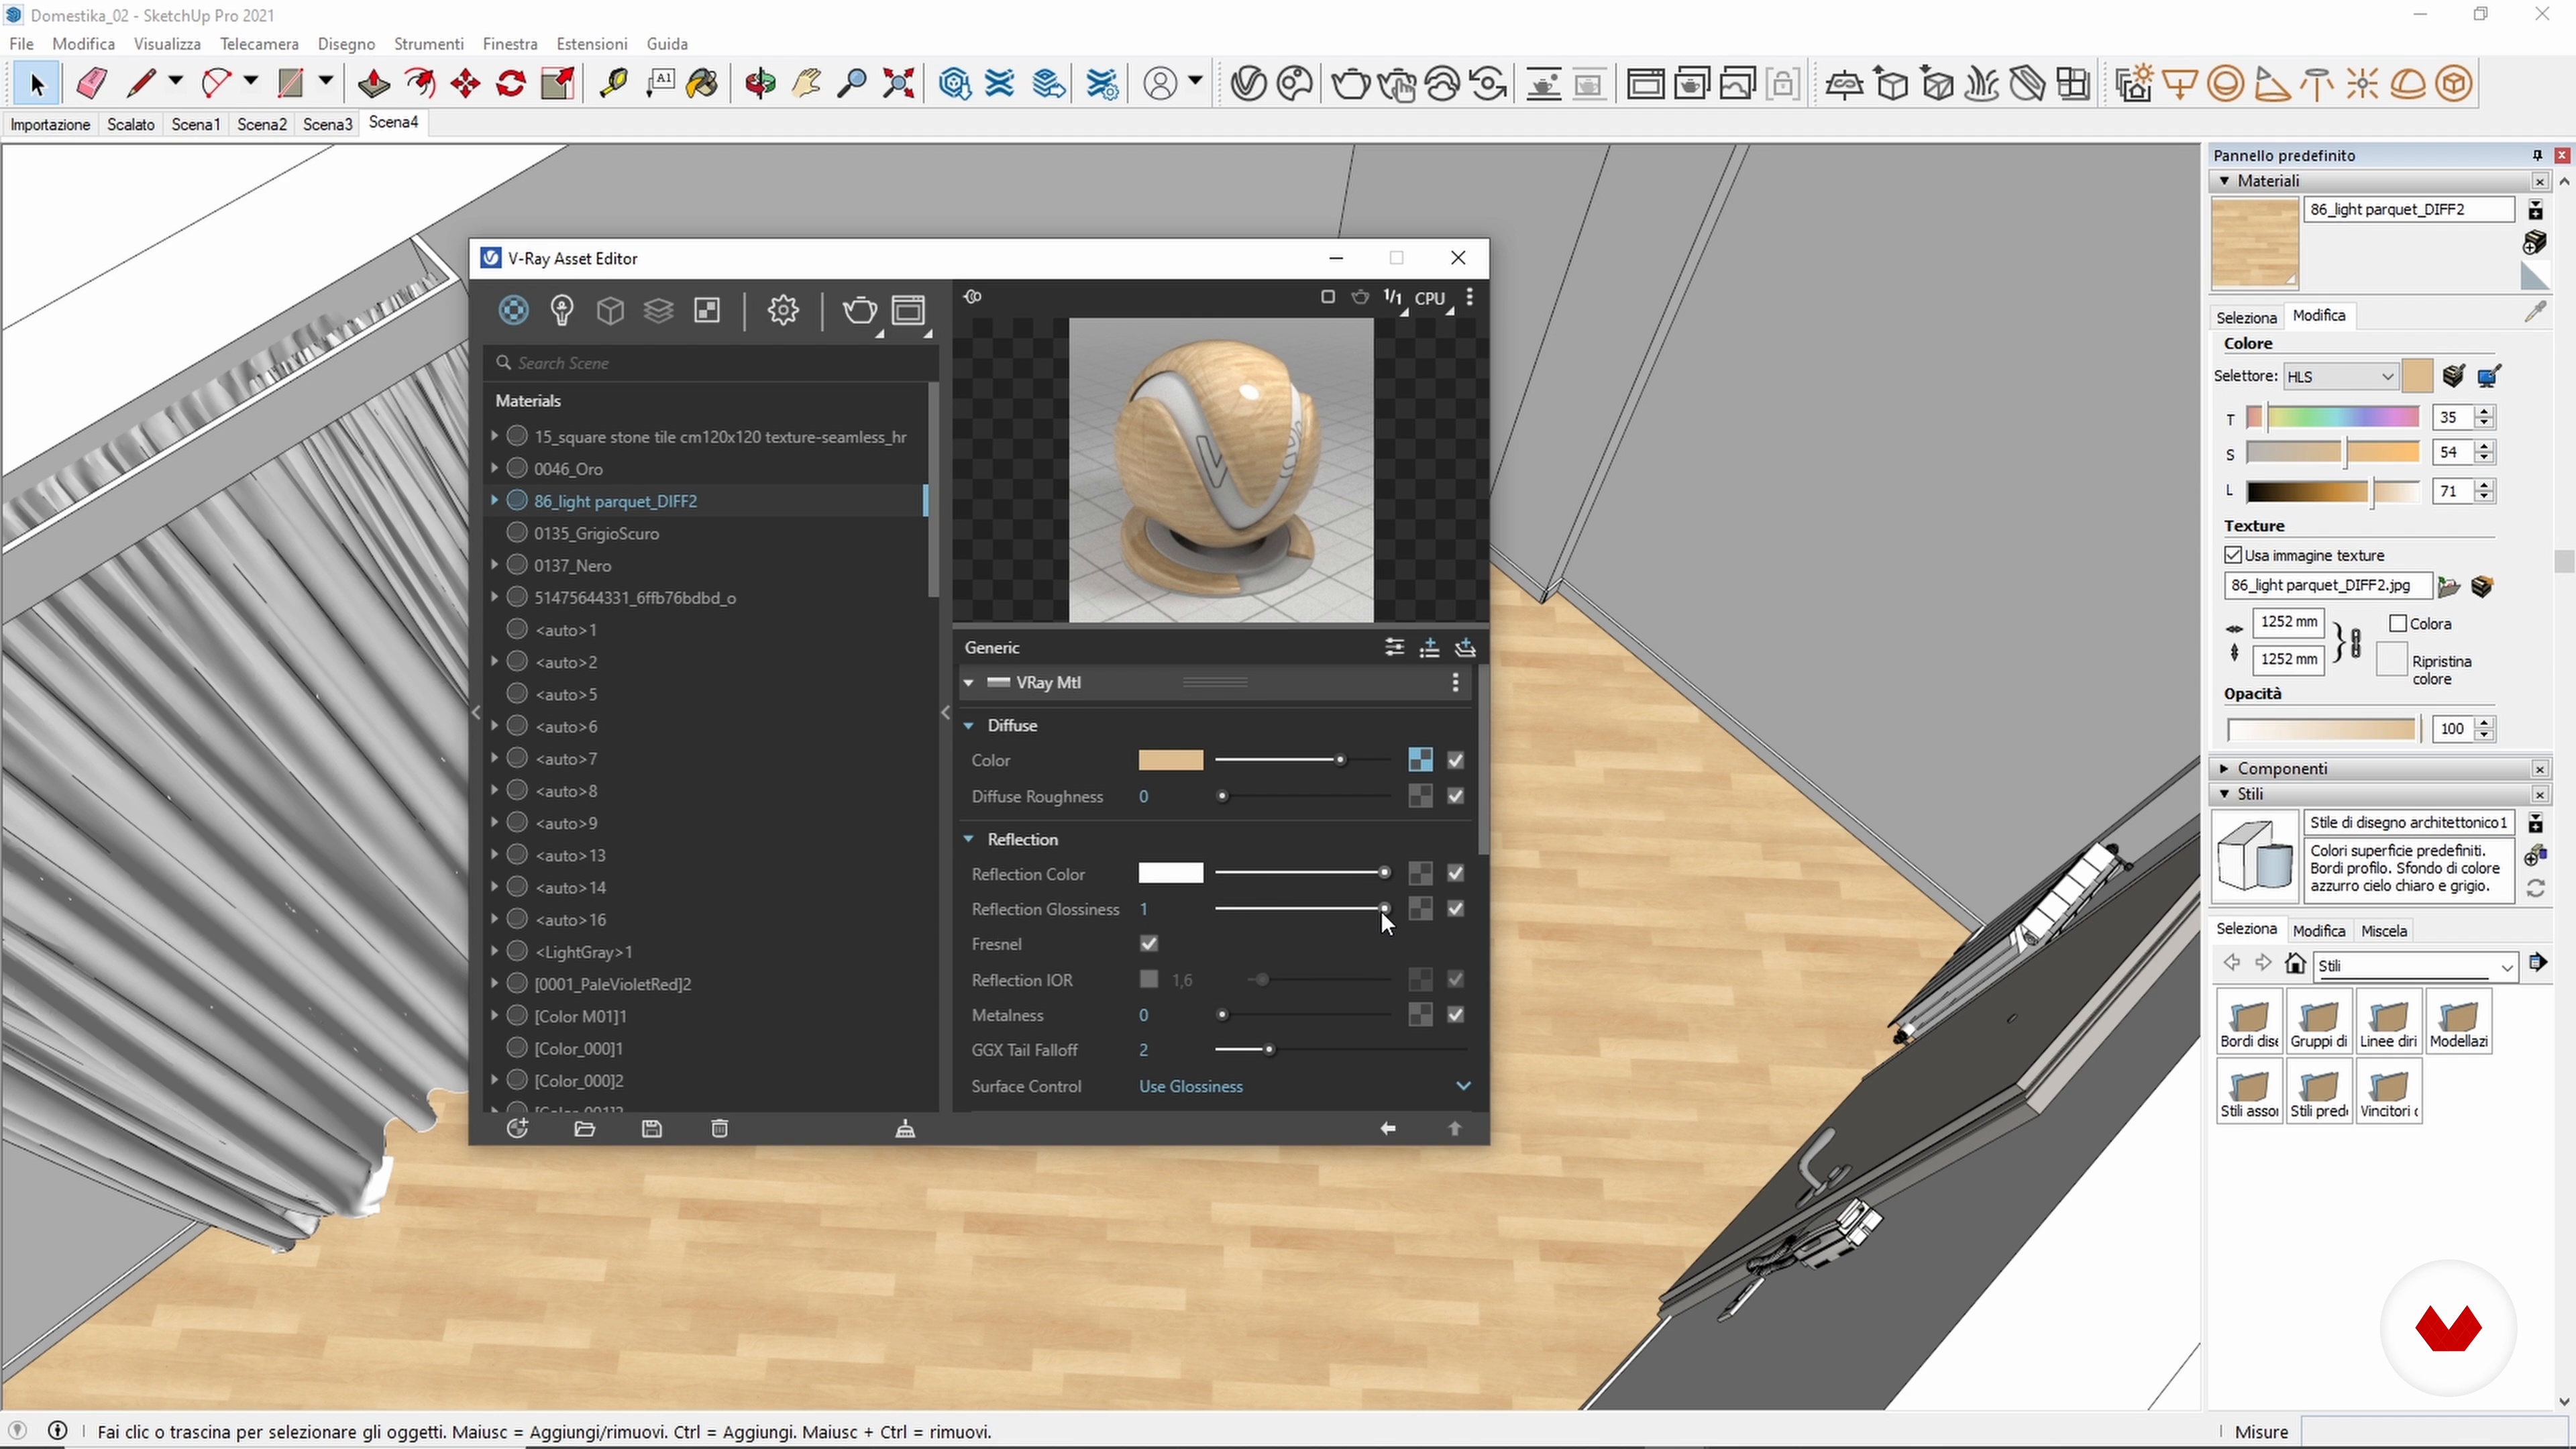Viewport: 2576px width, 1449px height.
Task: Toggle Metalness texture checkbox
Action: click(1456, 1015)
